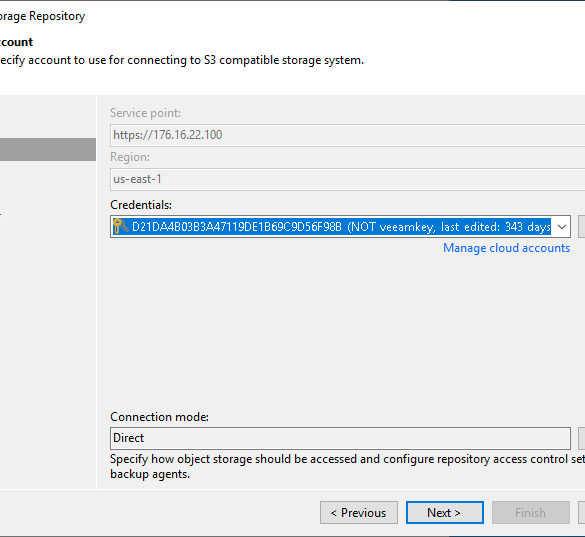Screen dimensions: 585x537
Task: Expand the Credentials dropdown arrow
Action: click(x=561, y=227)
